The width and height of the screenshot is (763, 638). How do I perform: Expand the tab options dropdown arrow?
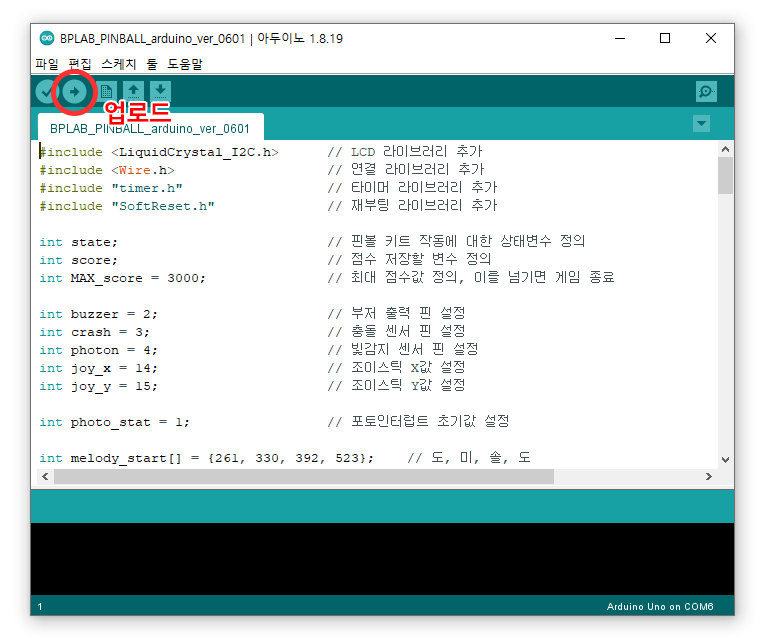pos(701,124)
